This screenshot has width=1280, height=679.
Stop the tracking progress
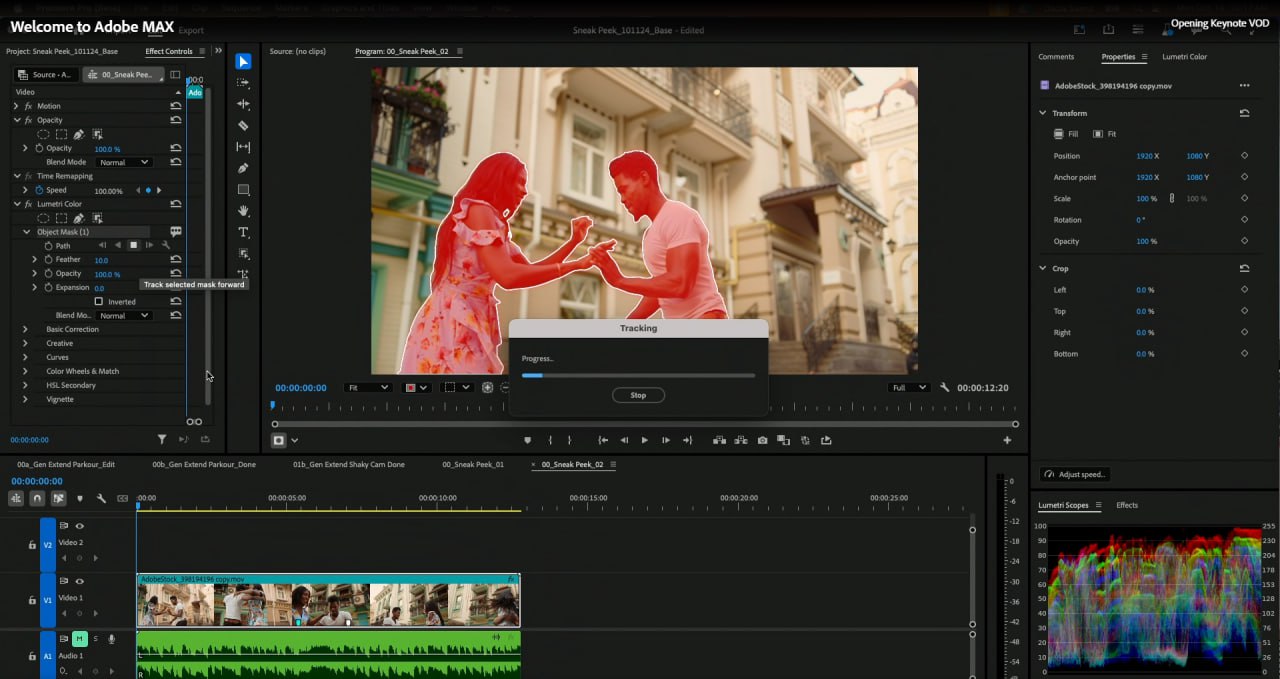tap(638, 395)
